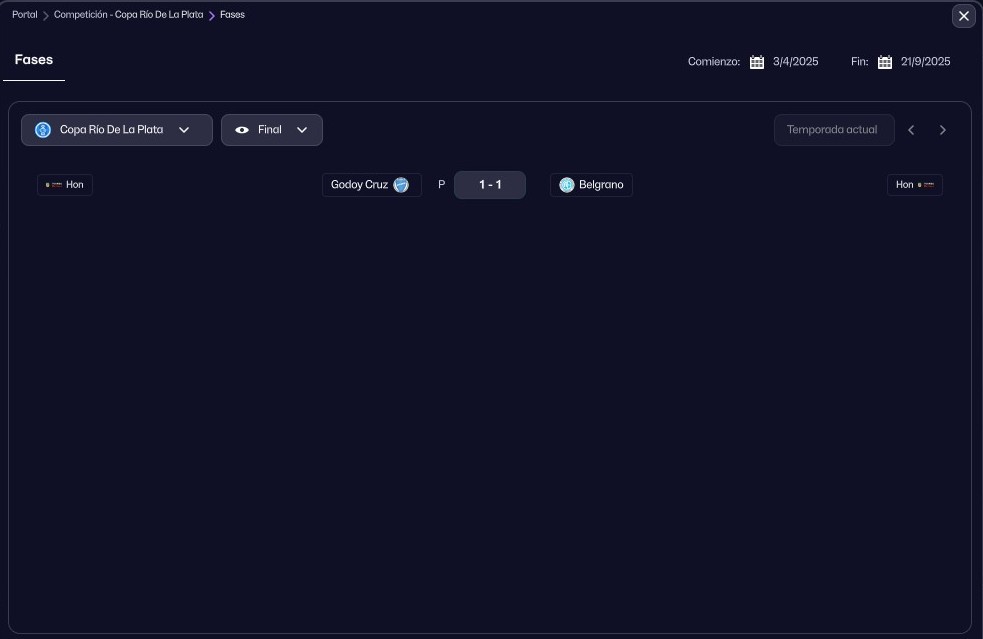
Task: Open the Final stage dropdown chevron
Action: click(302, 130)
